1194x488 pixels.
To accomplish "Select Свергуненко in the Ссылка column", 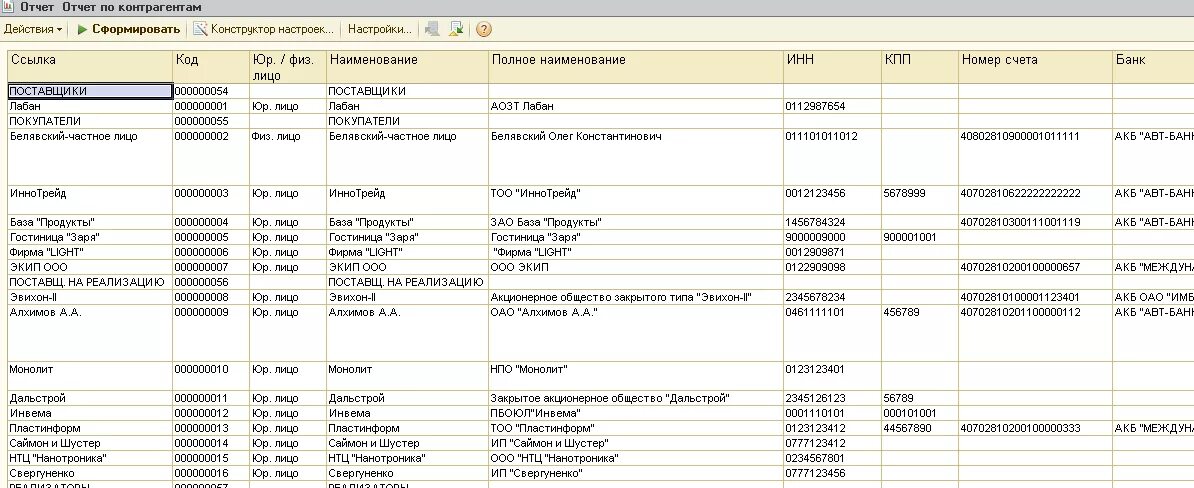I will pyautogui.click(x=91, y=474).
